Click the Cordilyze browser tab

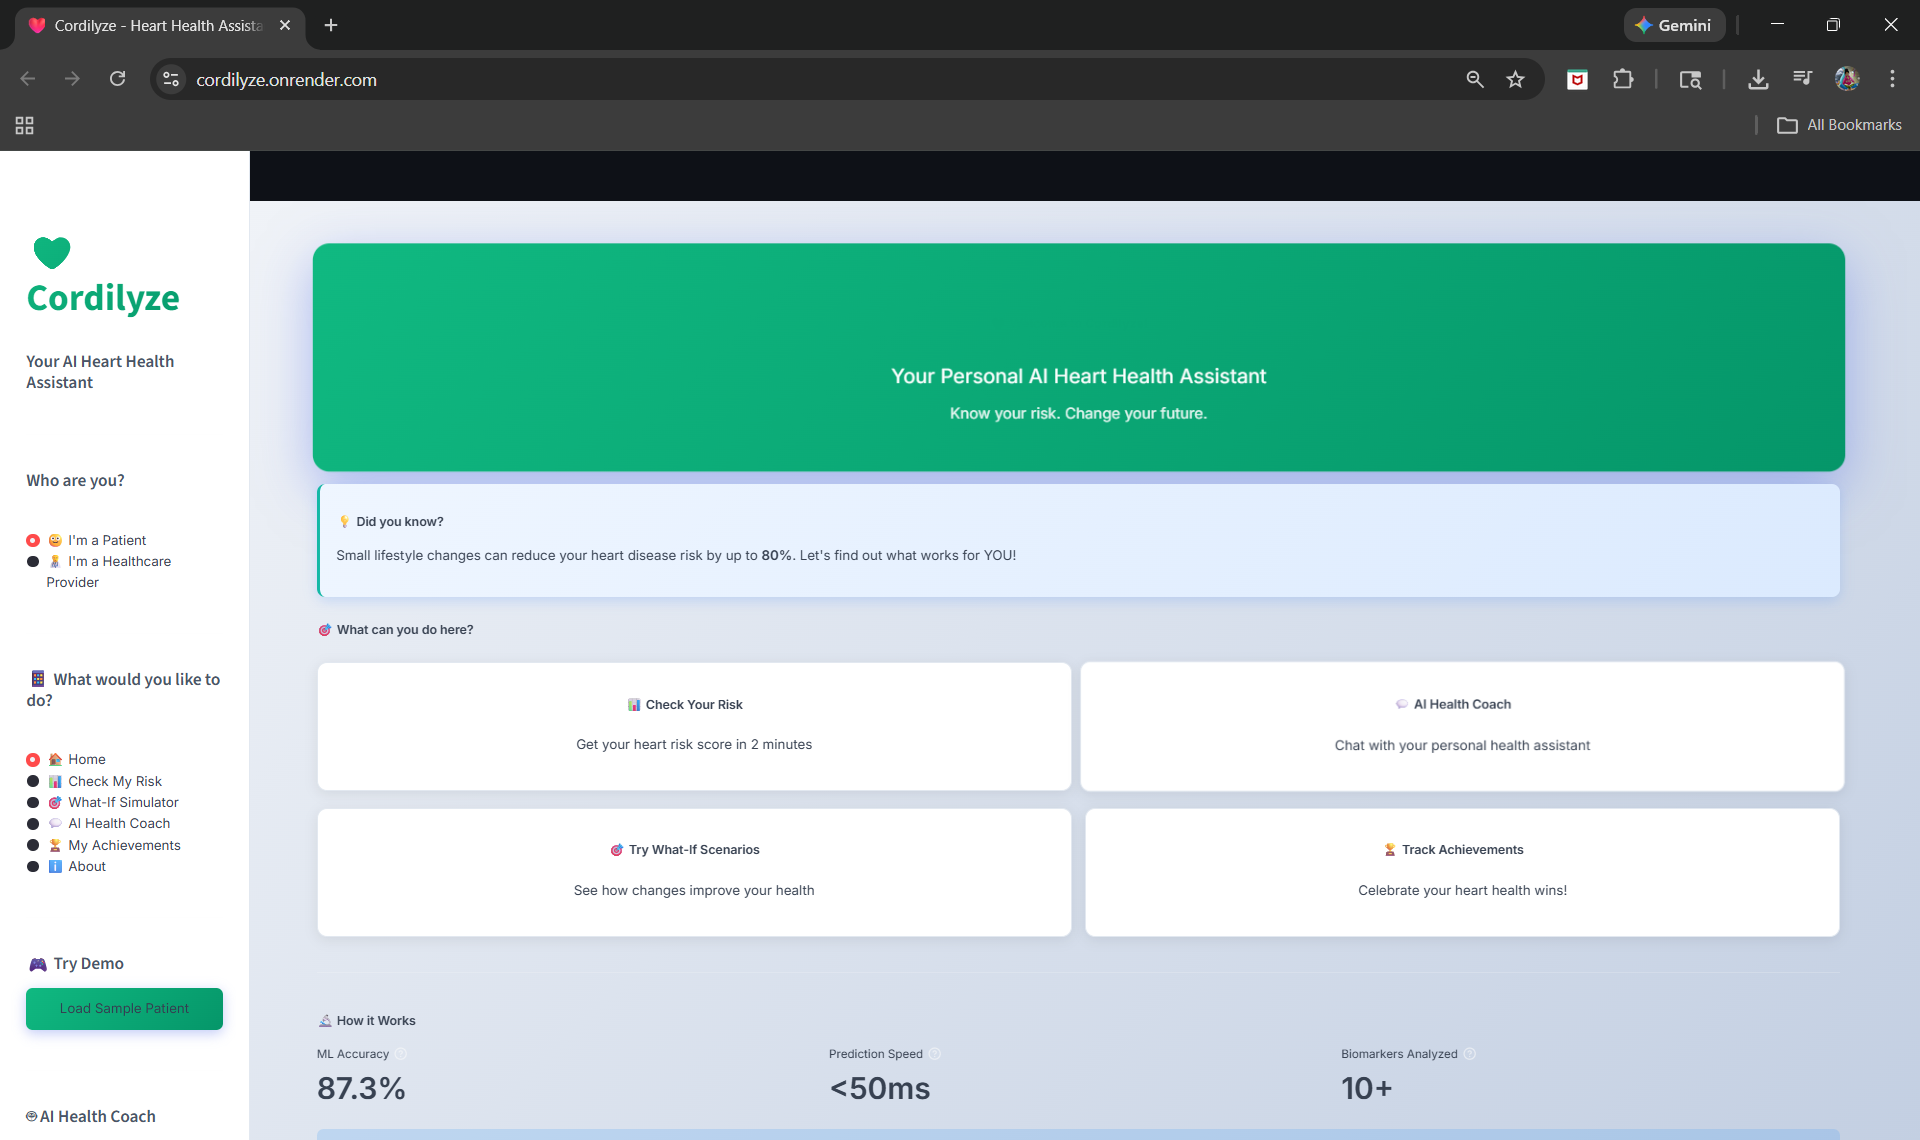(158, 26)
